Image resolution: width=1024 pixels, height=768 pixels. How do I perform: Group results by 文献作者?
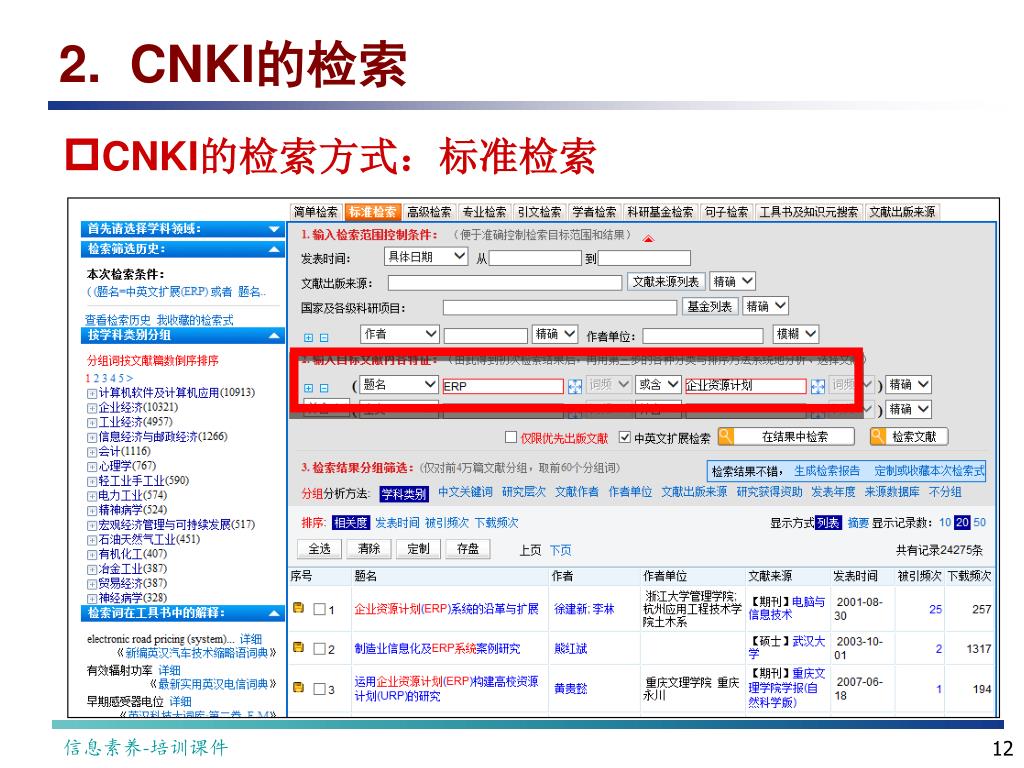[x=577, y=492]
